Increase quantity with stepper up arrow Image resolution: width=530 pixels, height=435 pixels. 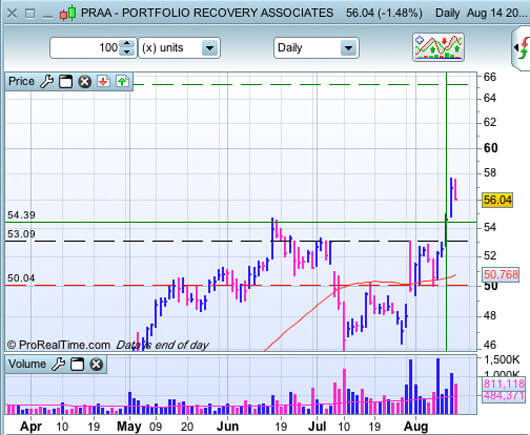127,44
